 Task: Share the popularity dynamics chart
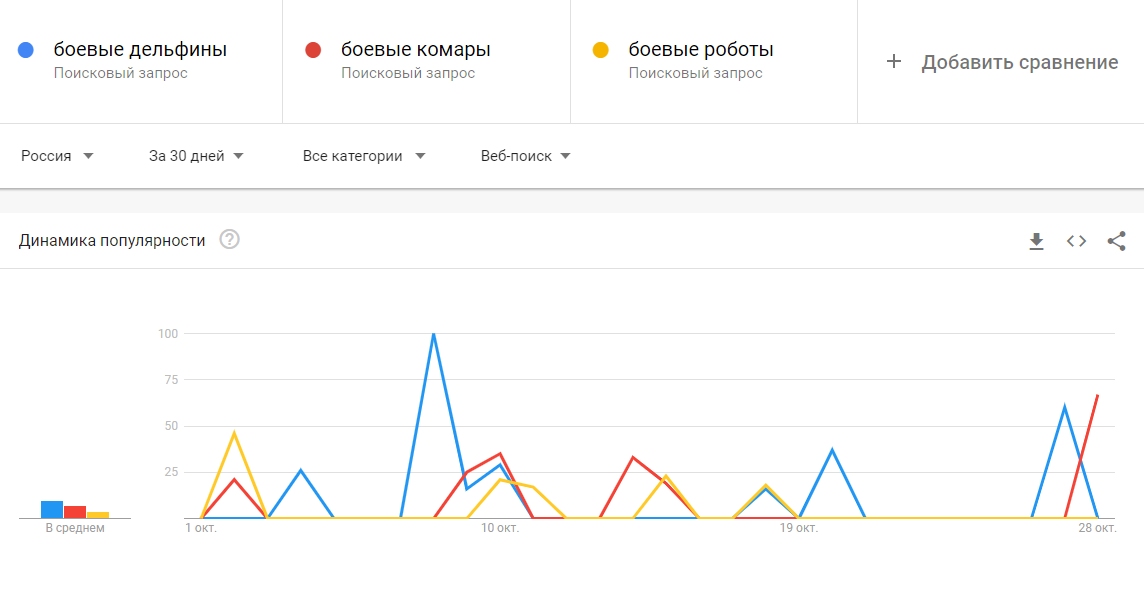pos(1117,241)
